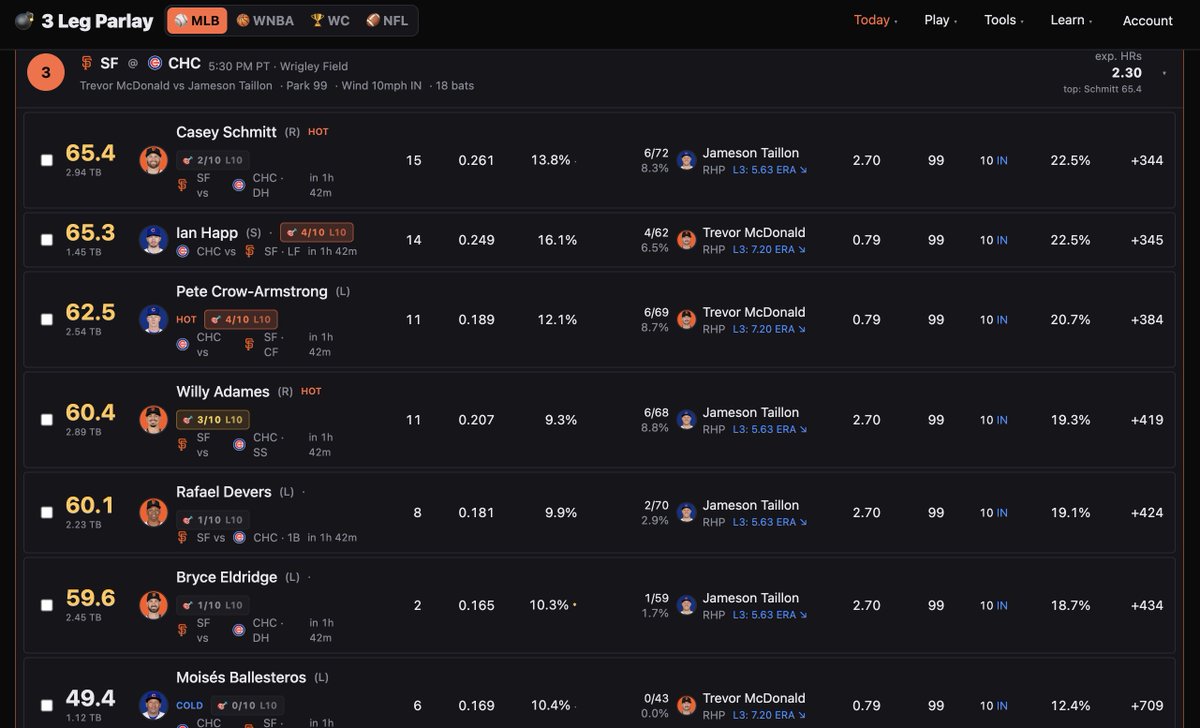
Task: Select Pete Crow-Armstrong's checkbox
Action: 47,320
